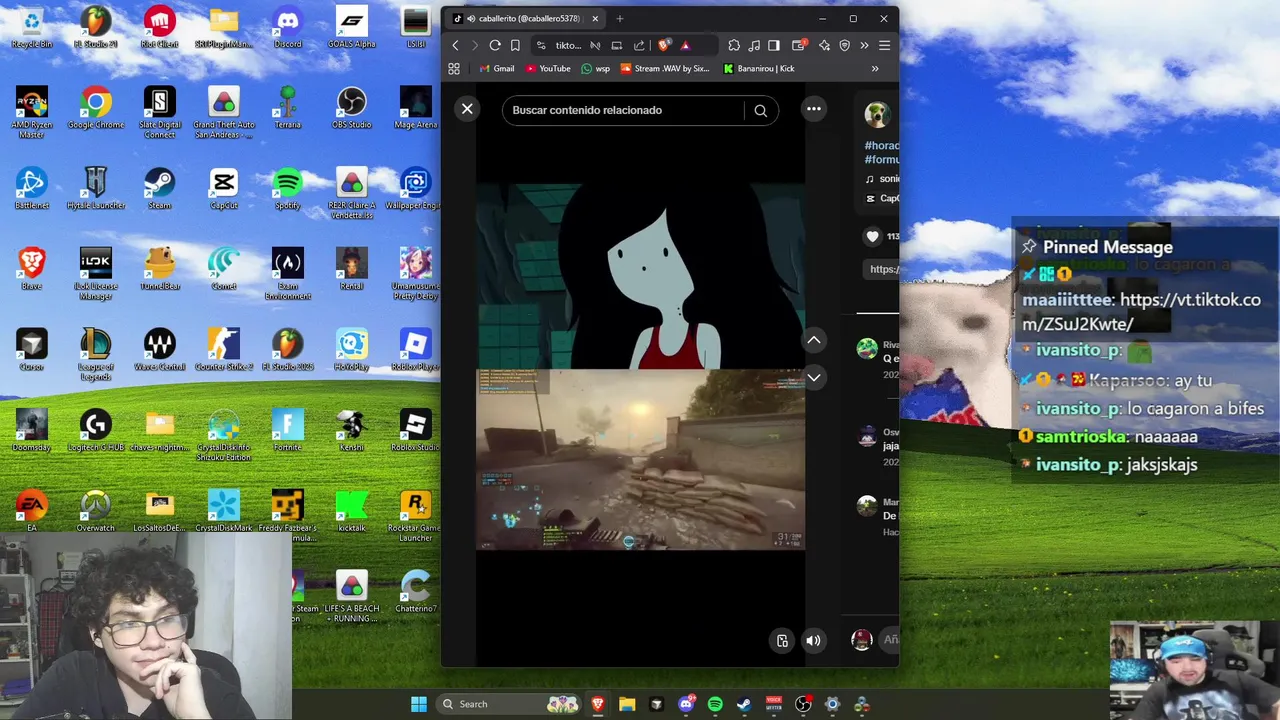The width and height of the screenshot is (1280, 720).
Task: Open Spotify from taskbar
Action: coord(715,704)
